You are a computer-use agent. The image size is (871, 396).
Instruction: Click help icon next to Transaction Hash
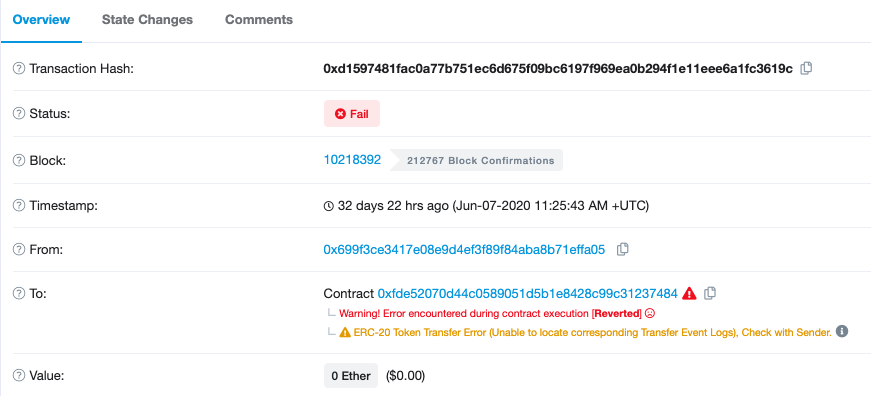pos(19,69)
